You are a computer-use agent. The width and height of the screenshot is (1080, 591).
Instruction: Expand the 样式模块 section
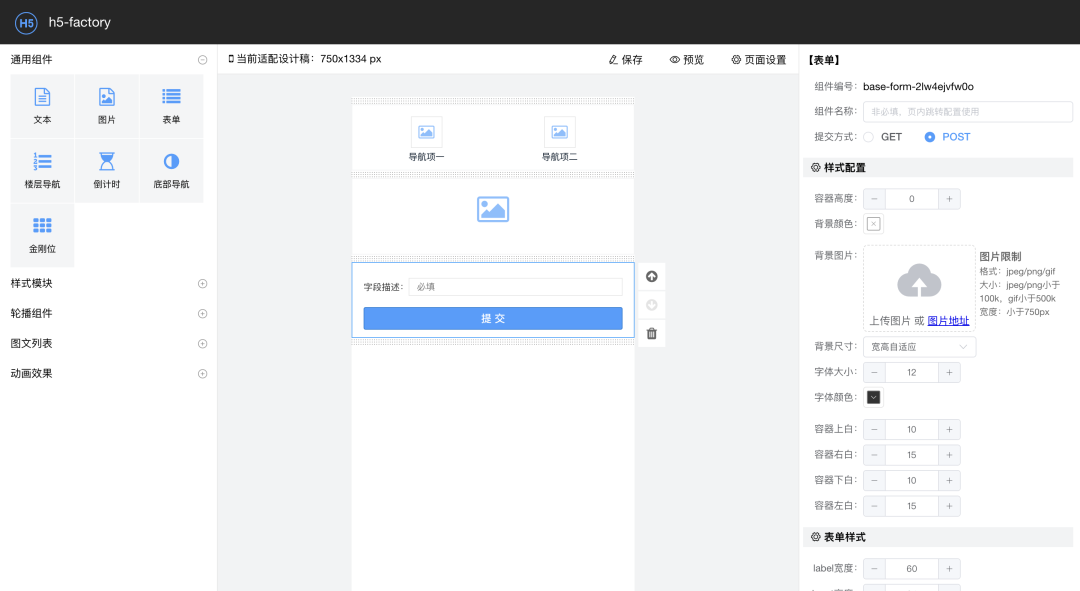(x=202, y=284)
